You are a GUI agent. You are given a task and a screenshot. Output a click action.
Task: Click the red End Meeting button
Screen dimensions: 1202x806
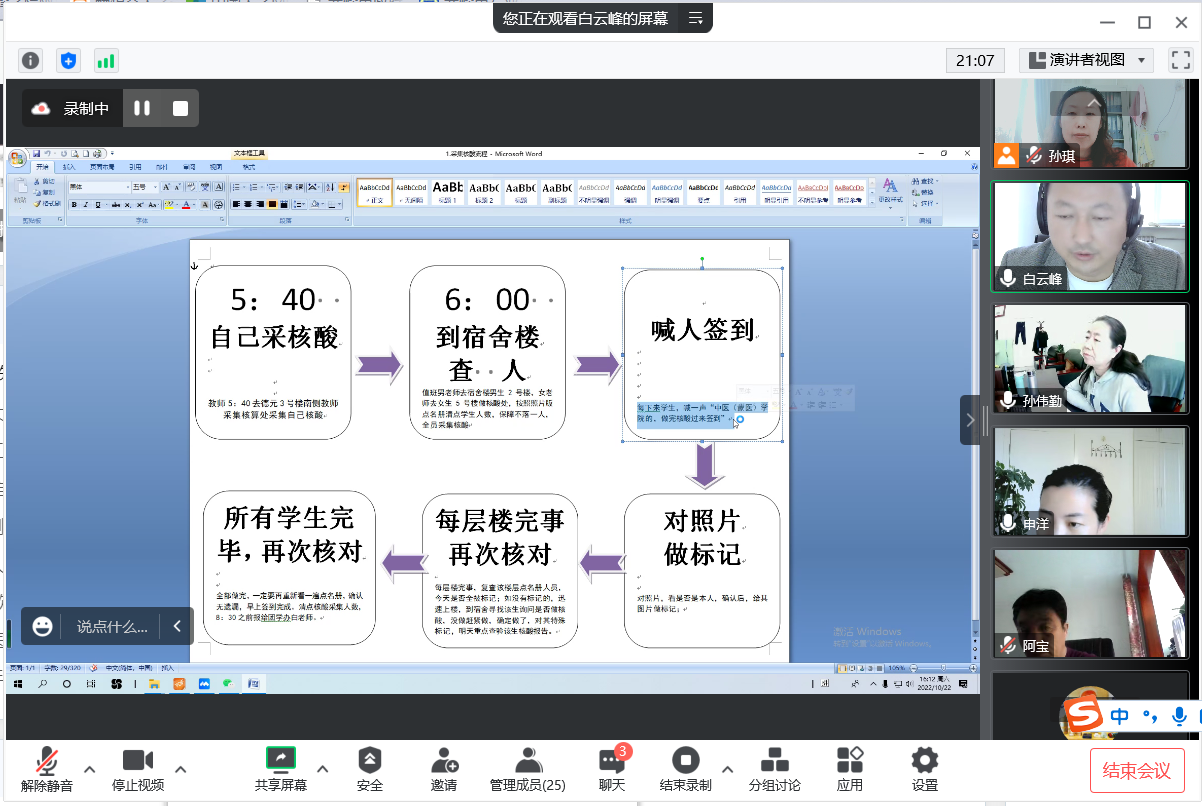tap(1137, 770)
